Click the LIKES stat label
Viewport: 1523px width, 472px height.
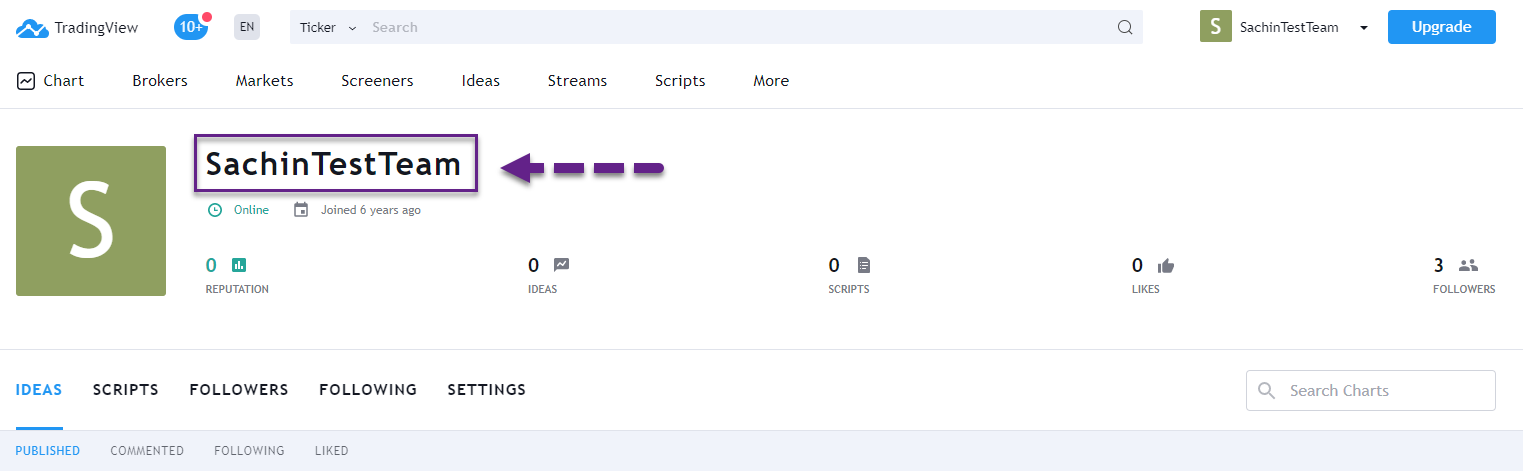tap(1146, 289)
